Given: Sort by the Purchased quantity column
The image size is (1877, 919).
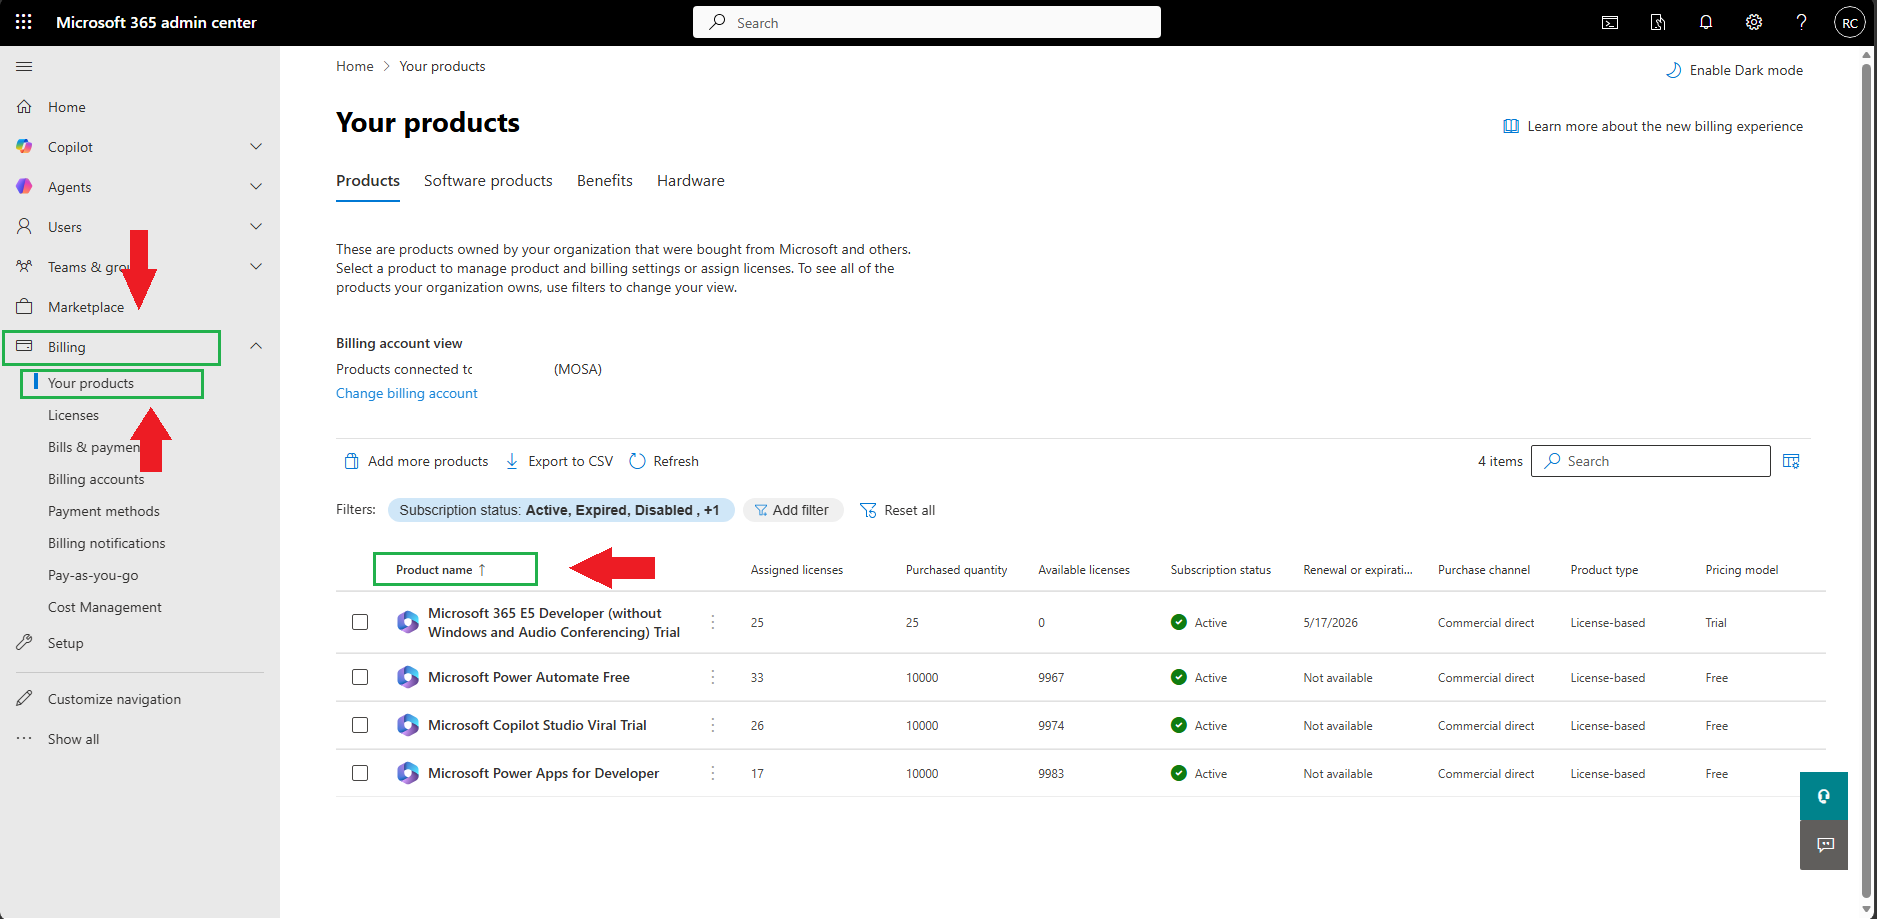Looking at the screenshot, I should (956, 570).
